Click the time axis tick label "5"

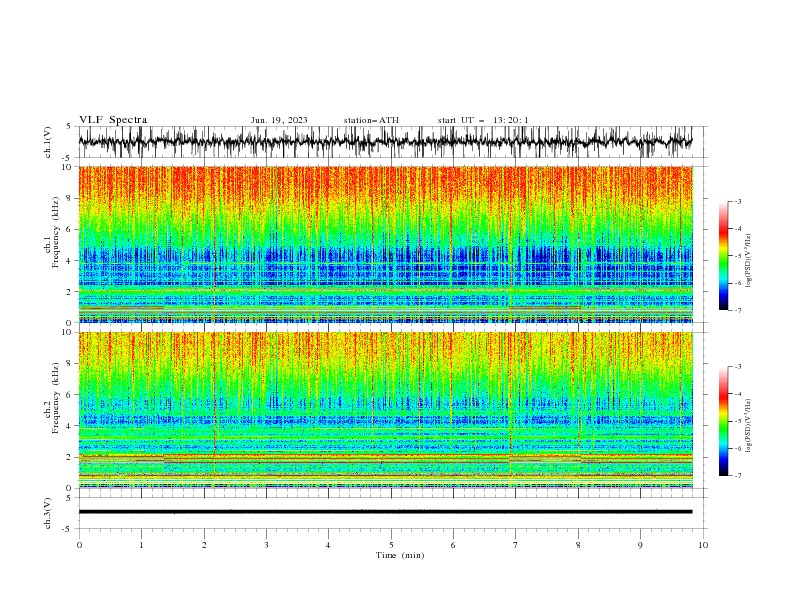pyautogui.click(x=391, y=545)
